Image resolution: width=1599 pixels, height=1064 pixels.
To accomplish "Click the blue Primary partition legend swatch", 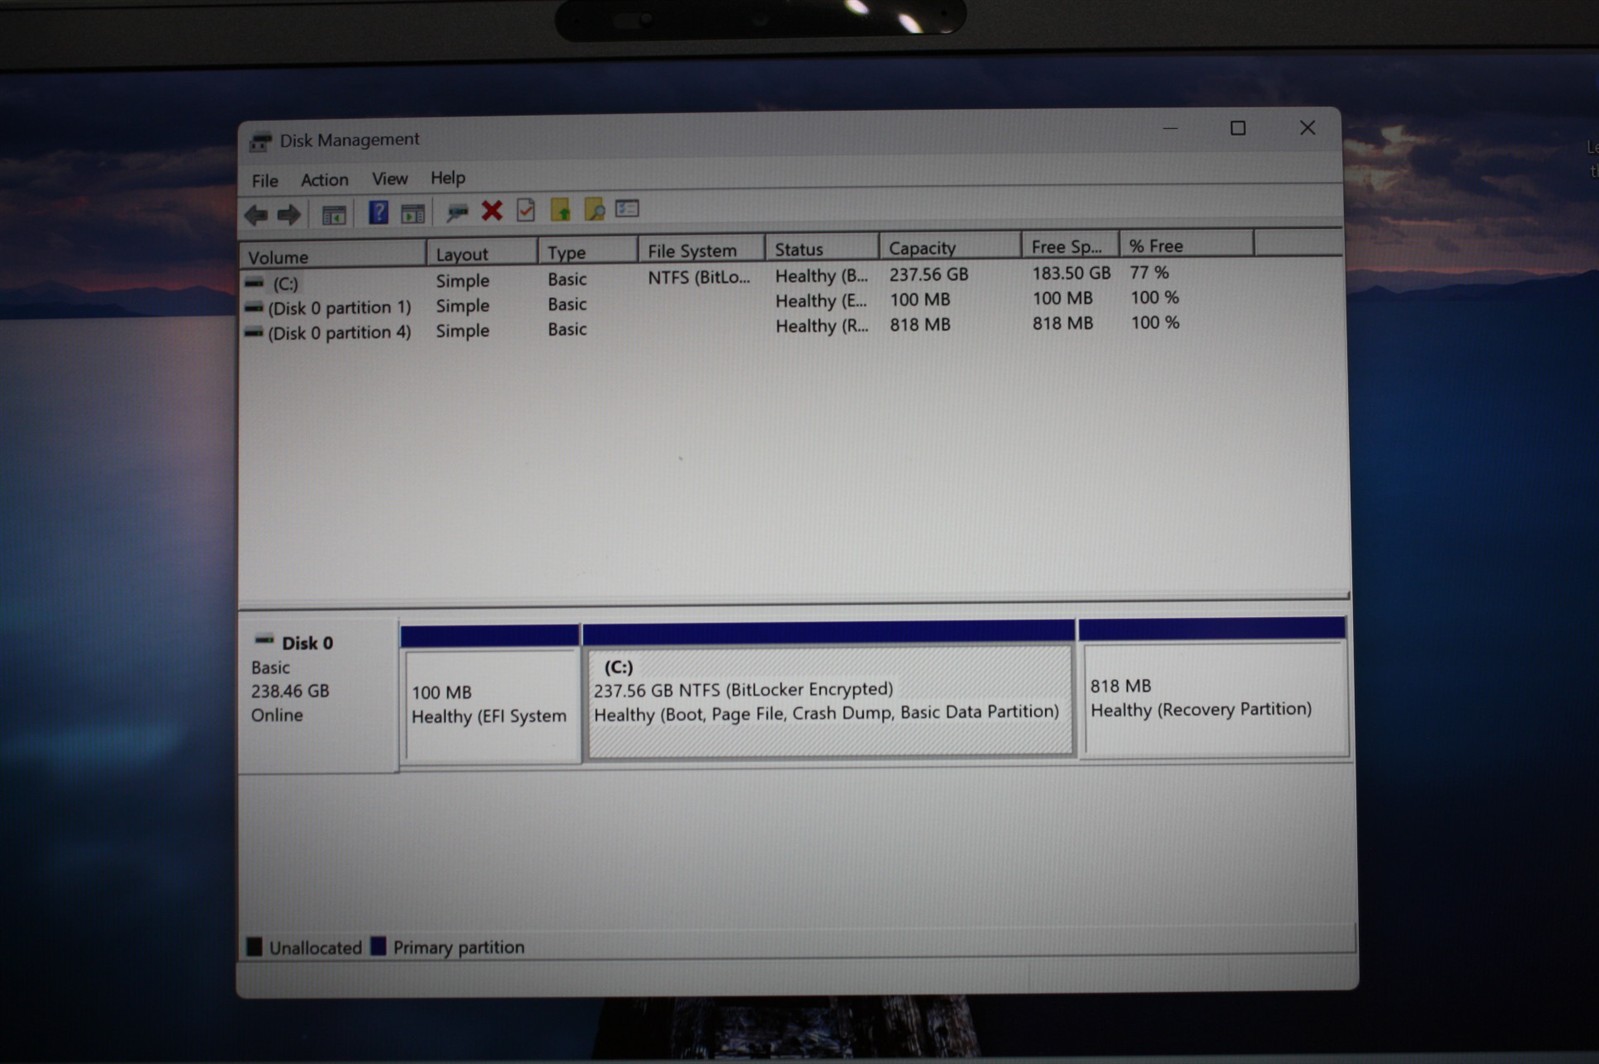I will [378, 945].
